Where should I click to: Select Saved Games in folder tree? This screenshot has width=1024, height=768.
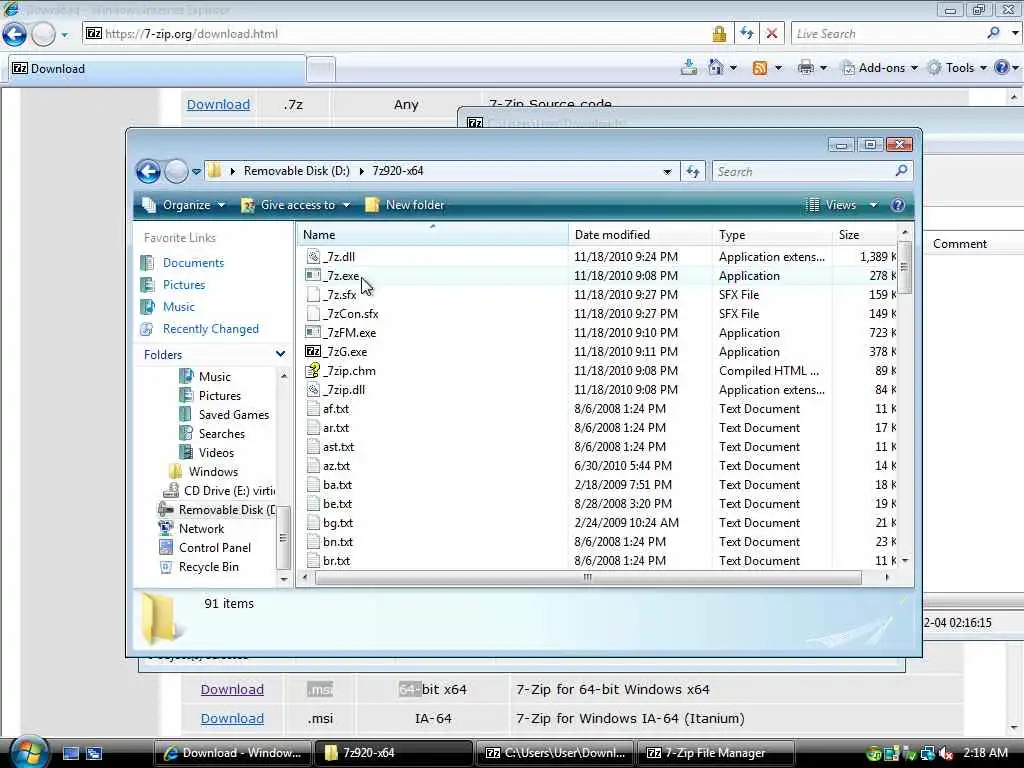[x=234, y=415]
